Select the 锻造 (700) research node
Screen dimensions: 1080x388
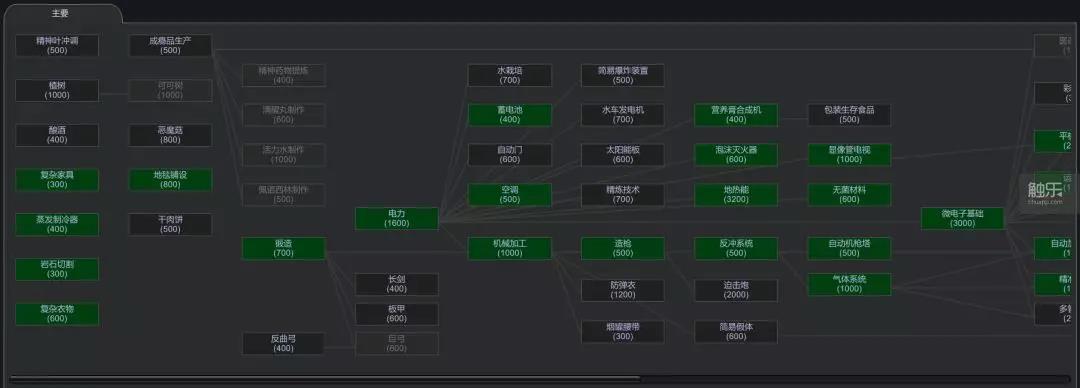click(284, 248)
